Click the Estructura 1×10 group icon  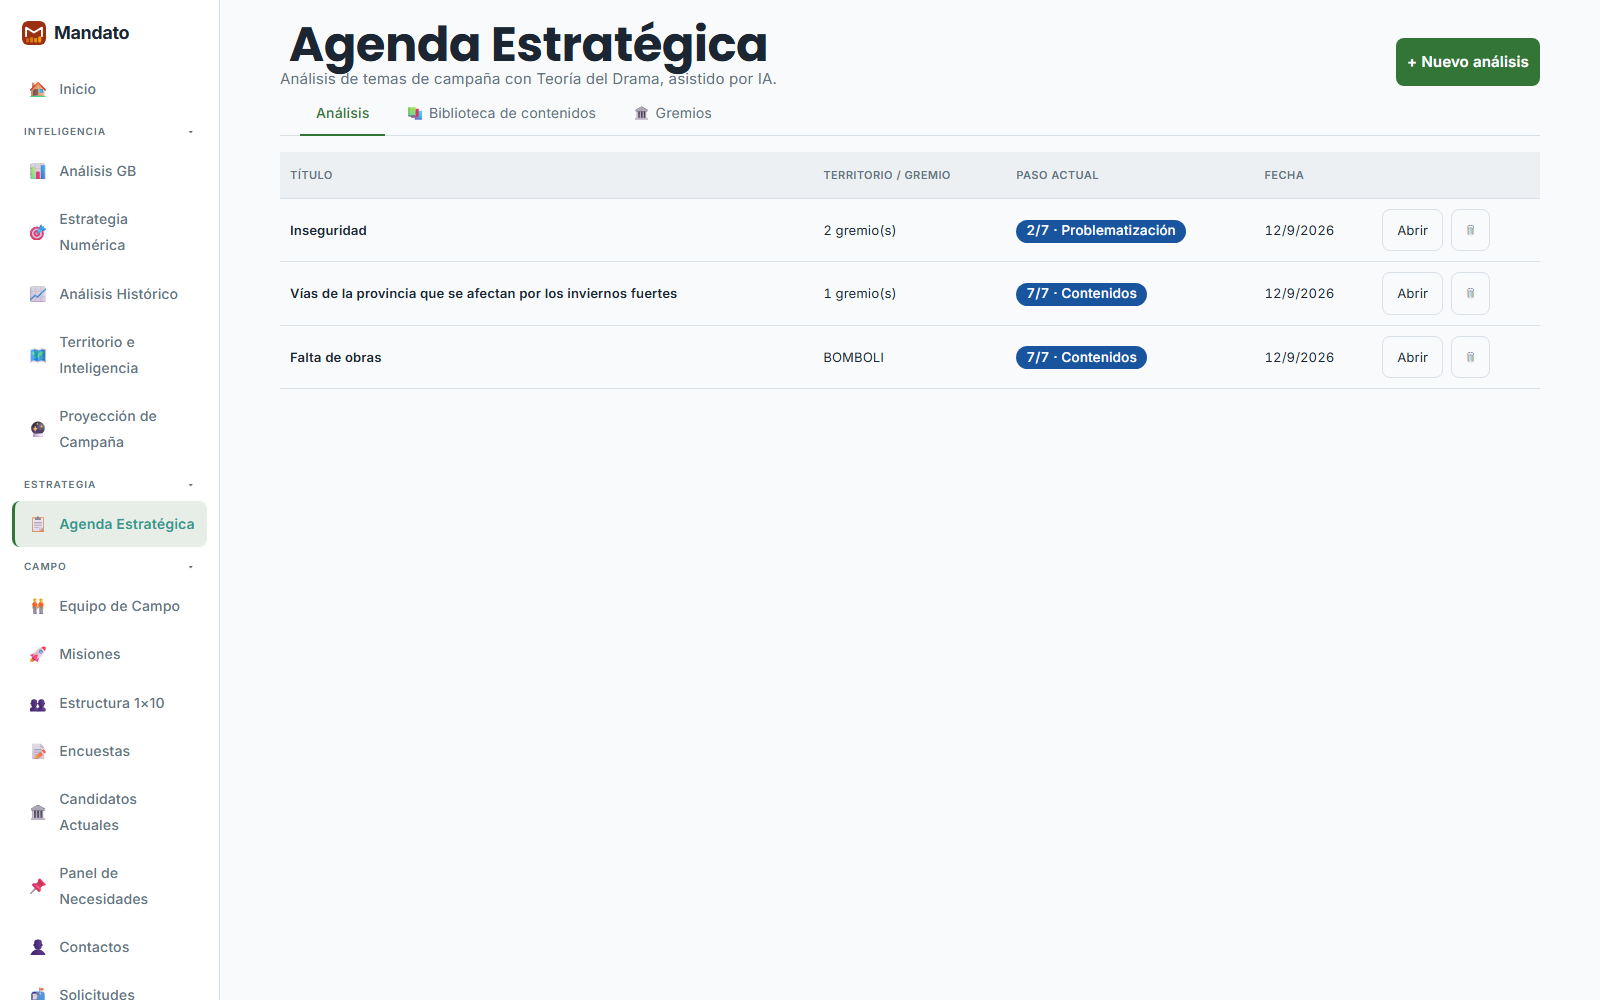tap(38, 704)
